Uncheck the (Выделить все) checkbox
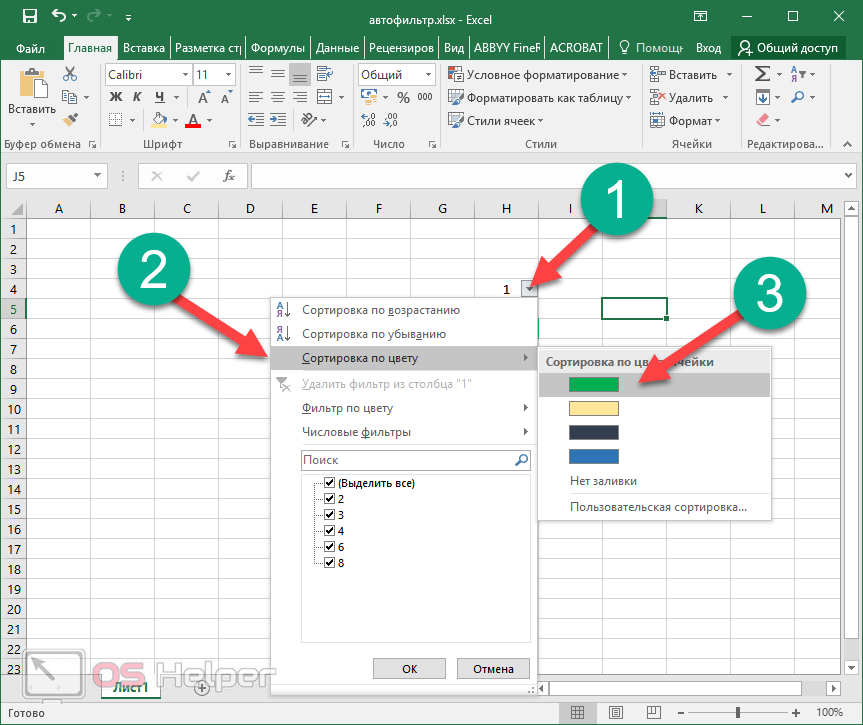The width and height of the screenshot is (863, 725). coord(330,483)
